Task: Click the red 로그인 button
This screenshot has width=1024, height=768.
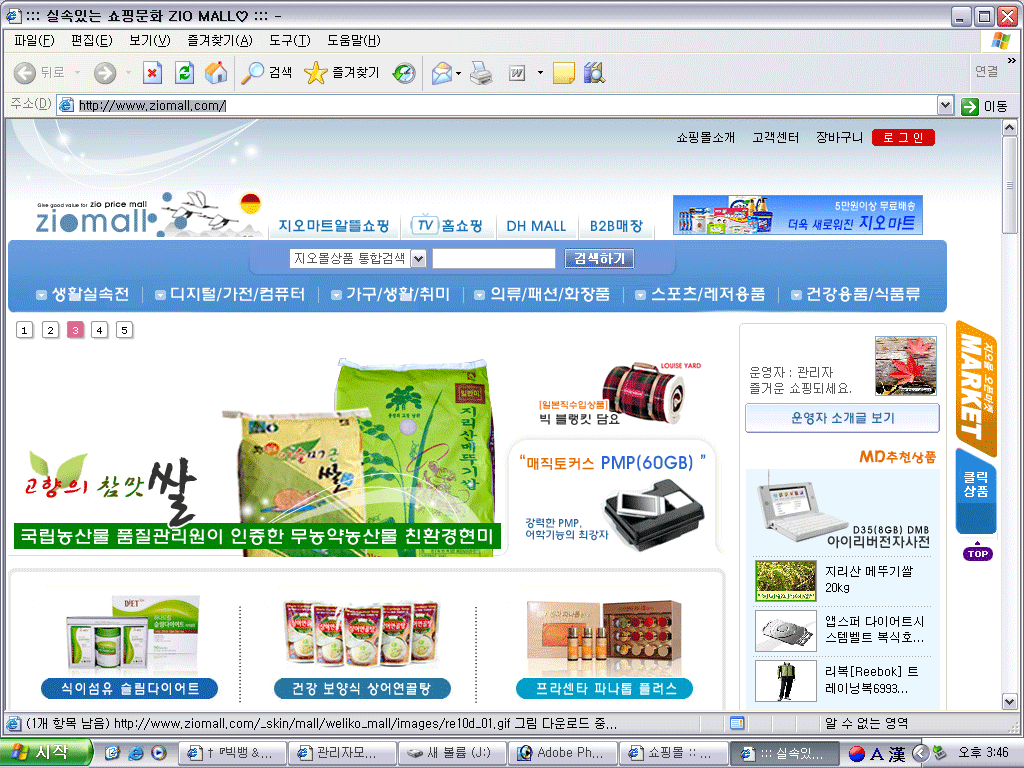Action: click(903, 137)
